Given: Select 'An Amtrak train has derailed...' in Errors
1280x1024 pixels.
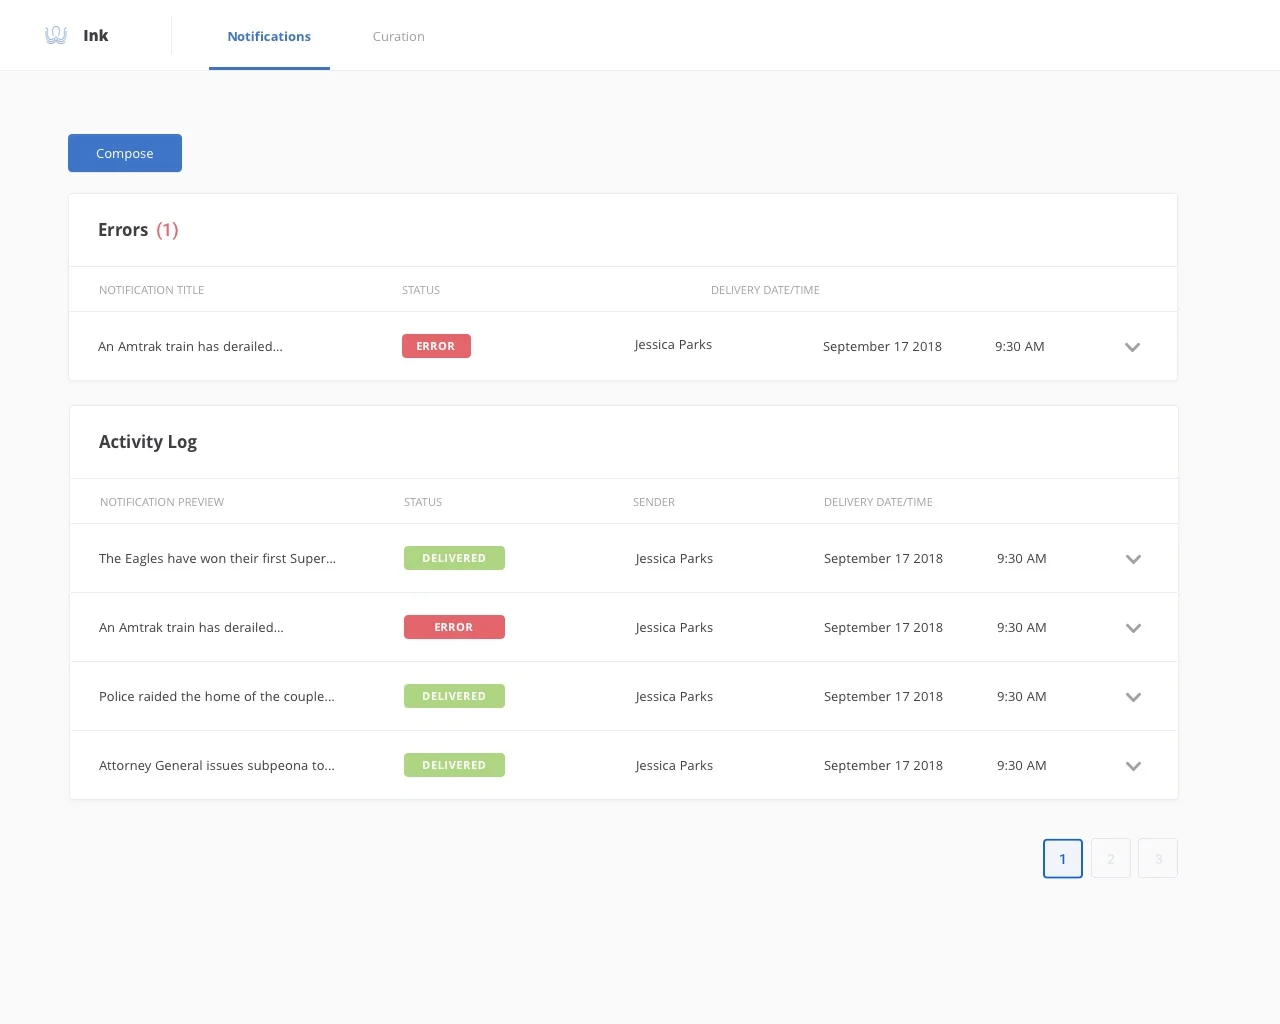Looking at the screenshot, I should 190,346.
